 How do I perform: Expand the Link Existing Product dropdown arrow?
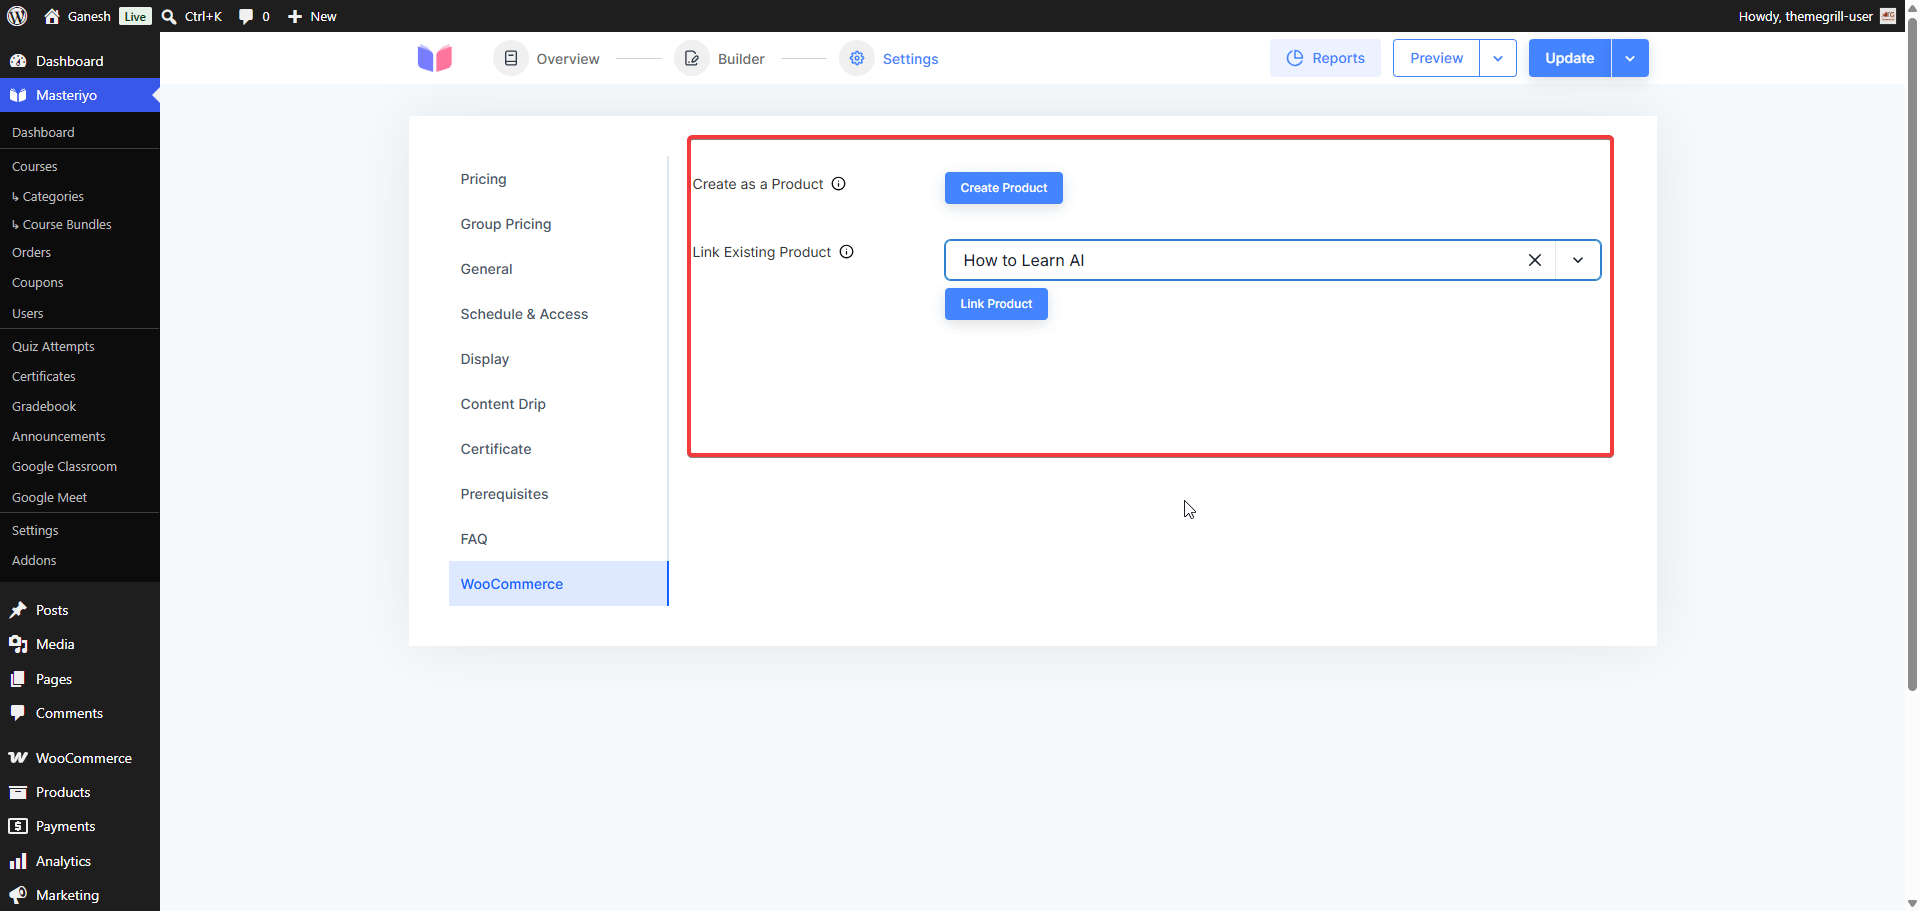[1578, 260]
